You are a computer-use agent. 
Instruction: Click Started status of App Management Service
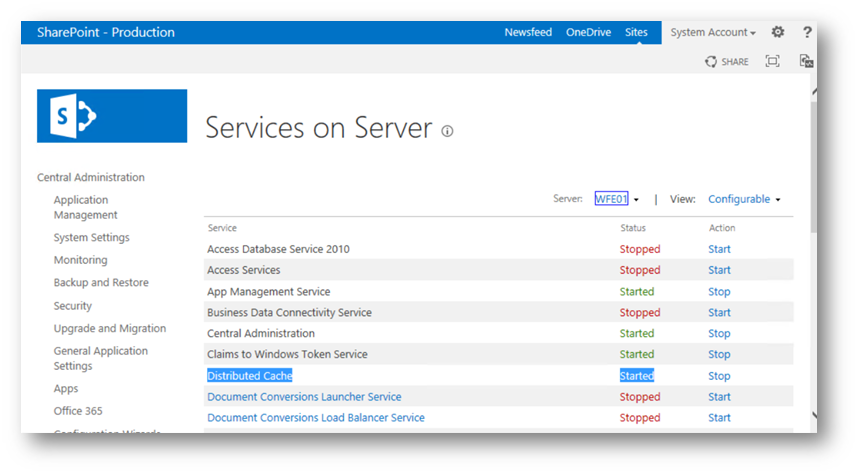(637, 291)
